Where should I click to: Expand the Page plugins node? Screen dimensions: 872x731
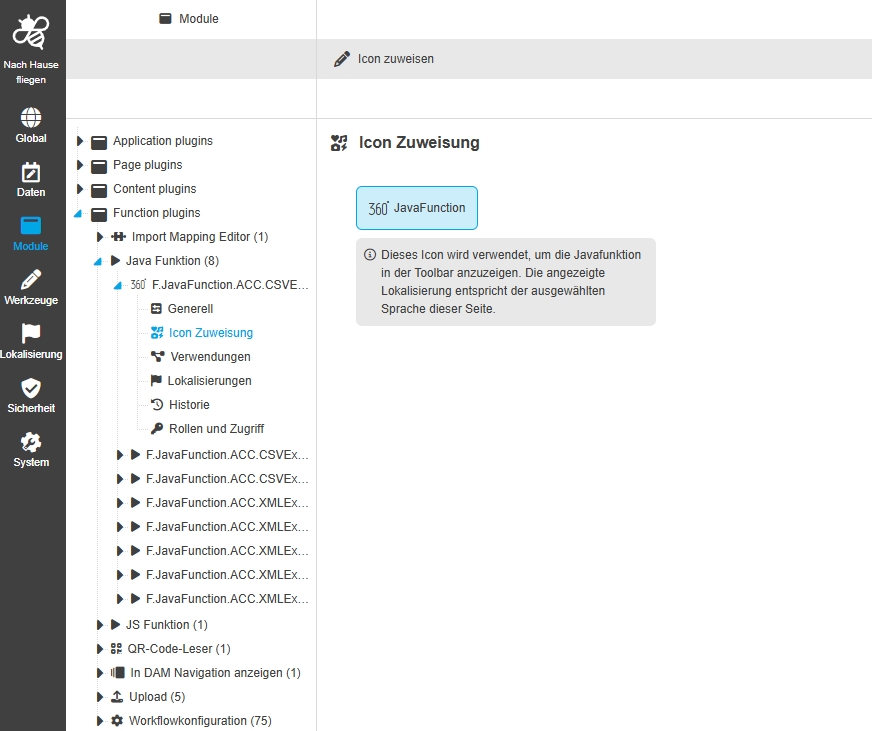tap(80, 165)
